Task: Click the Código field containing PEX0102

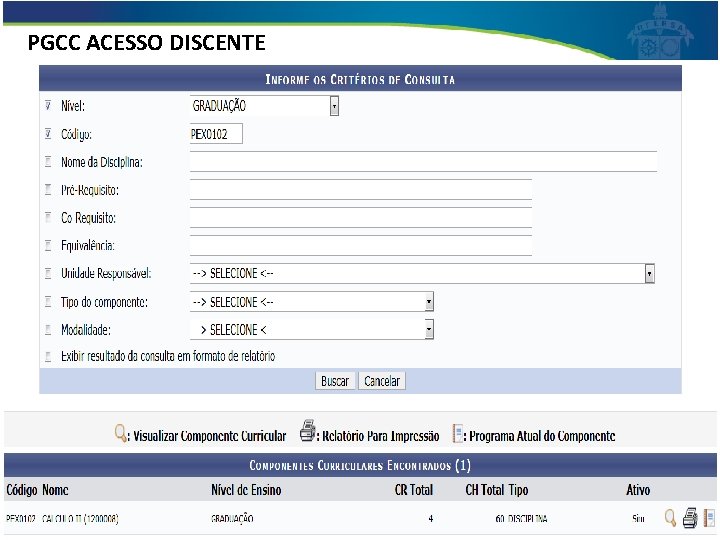Action: coord(216,134)
